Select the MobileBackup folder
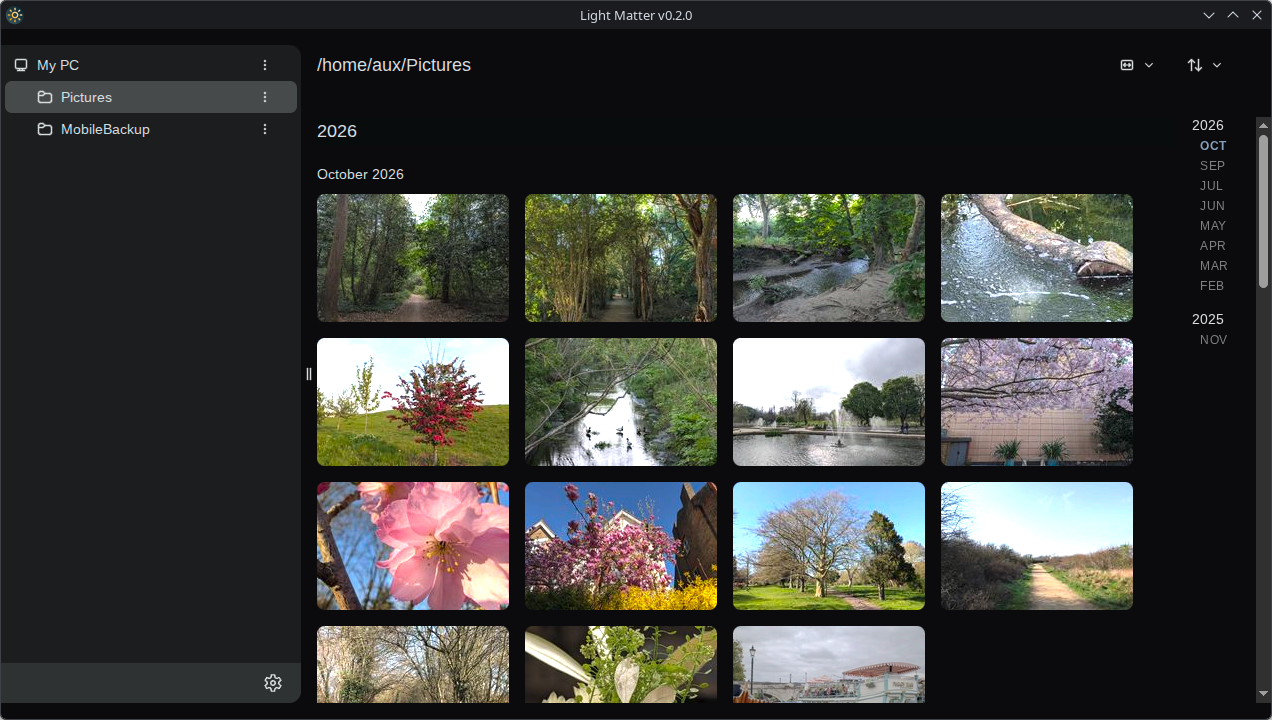 coord(151,129)
